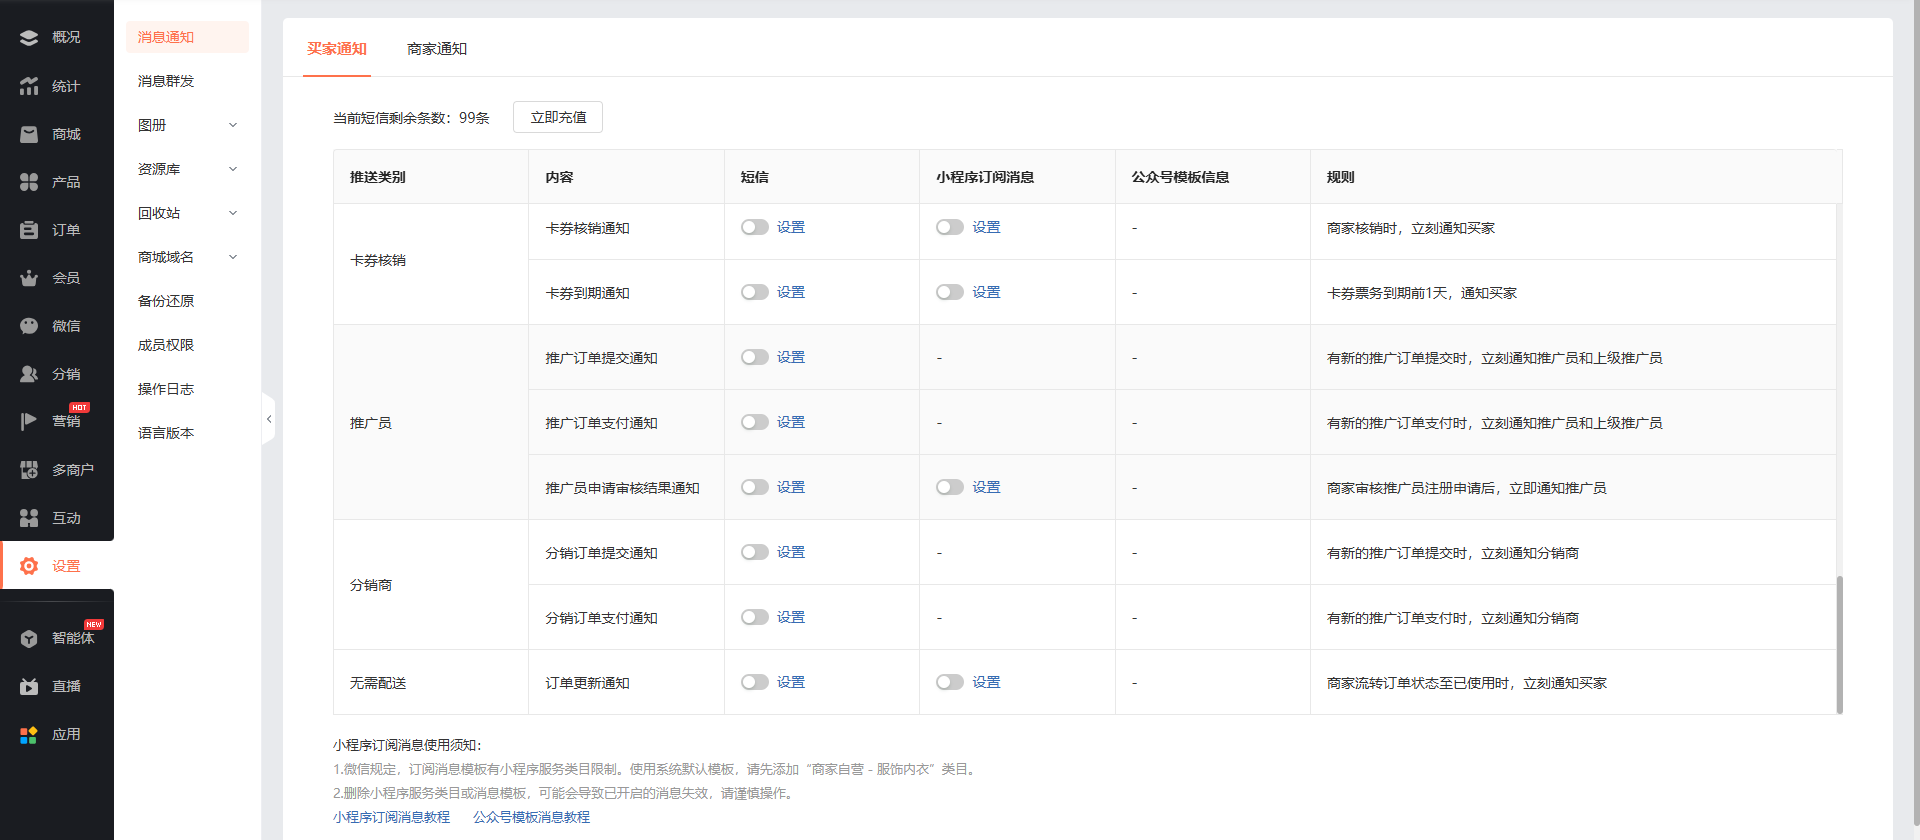
Task: Open the 微信 WeChat icon
Action: coord(29,326)
